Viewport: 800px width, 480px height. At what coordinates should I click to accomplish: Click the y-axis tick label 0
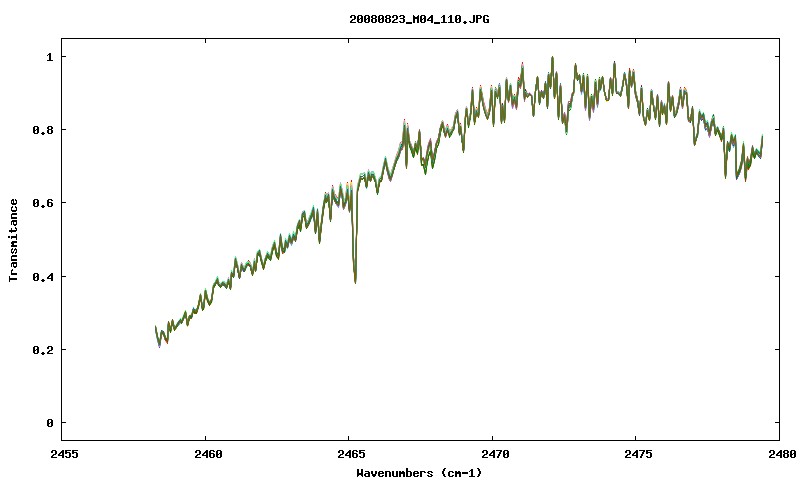pos(49,423)
